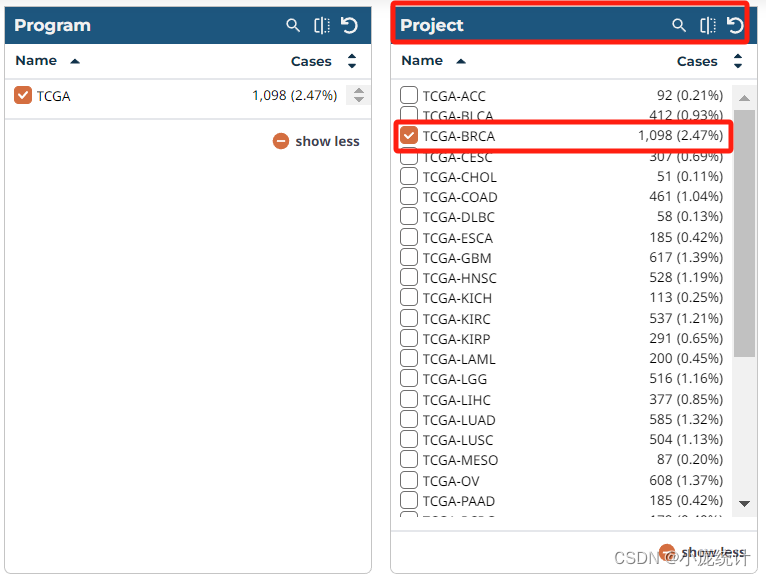Sort Project list by Cases
The height and width of the screenshot is (576, 766).
coord(710,61)
